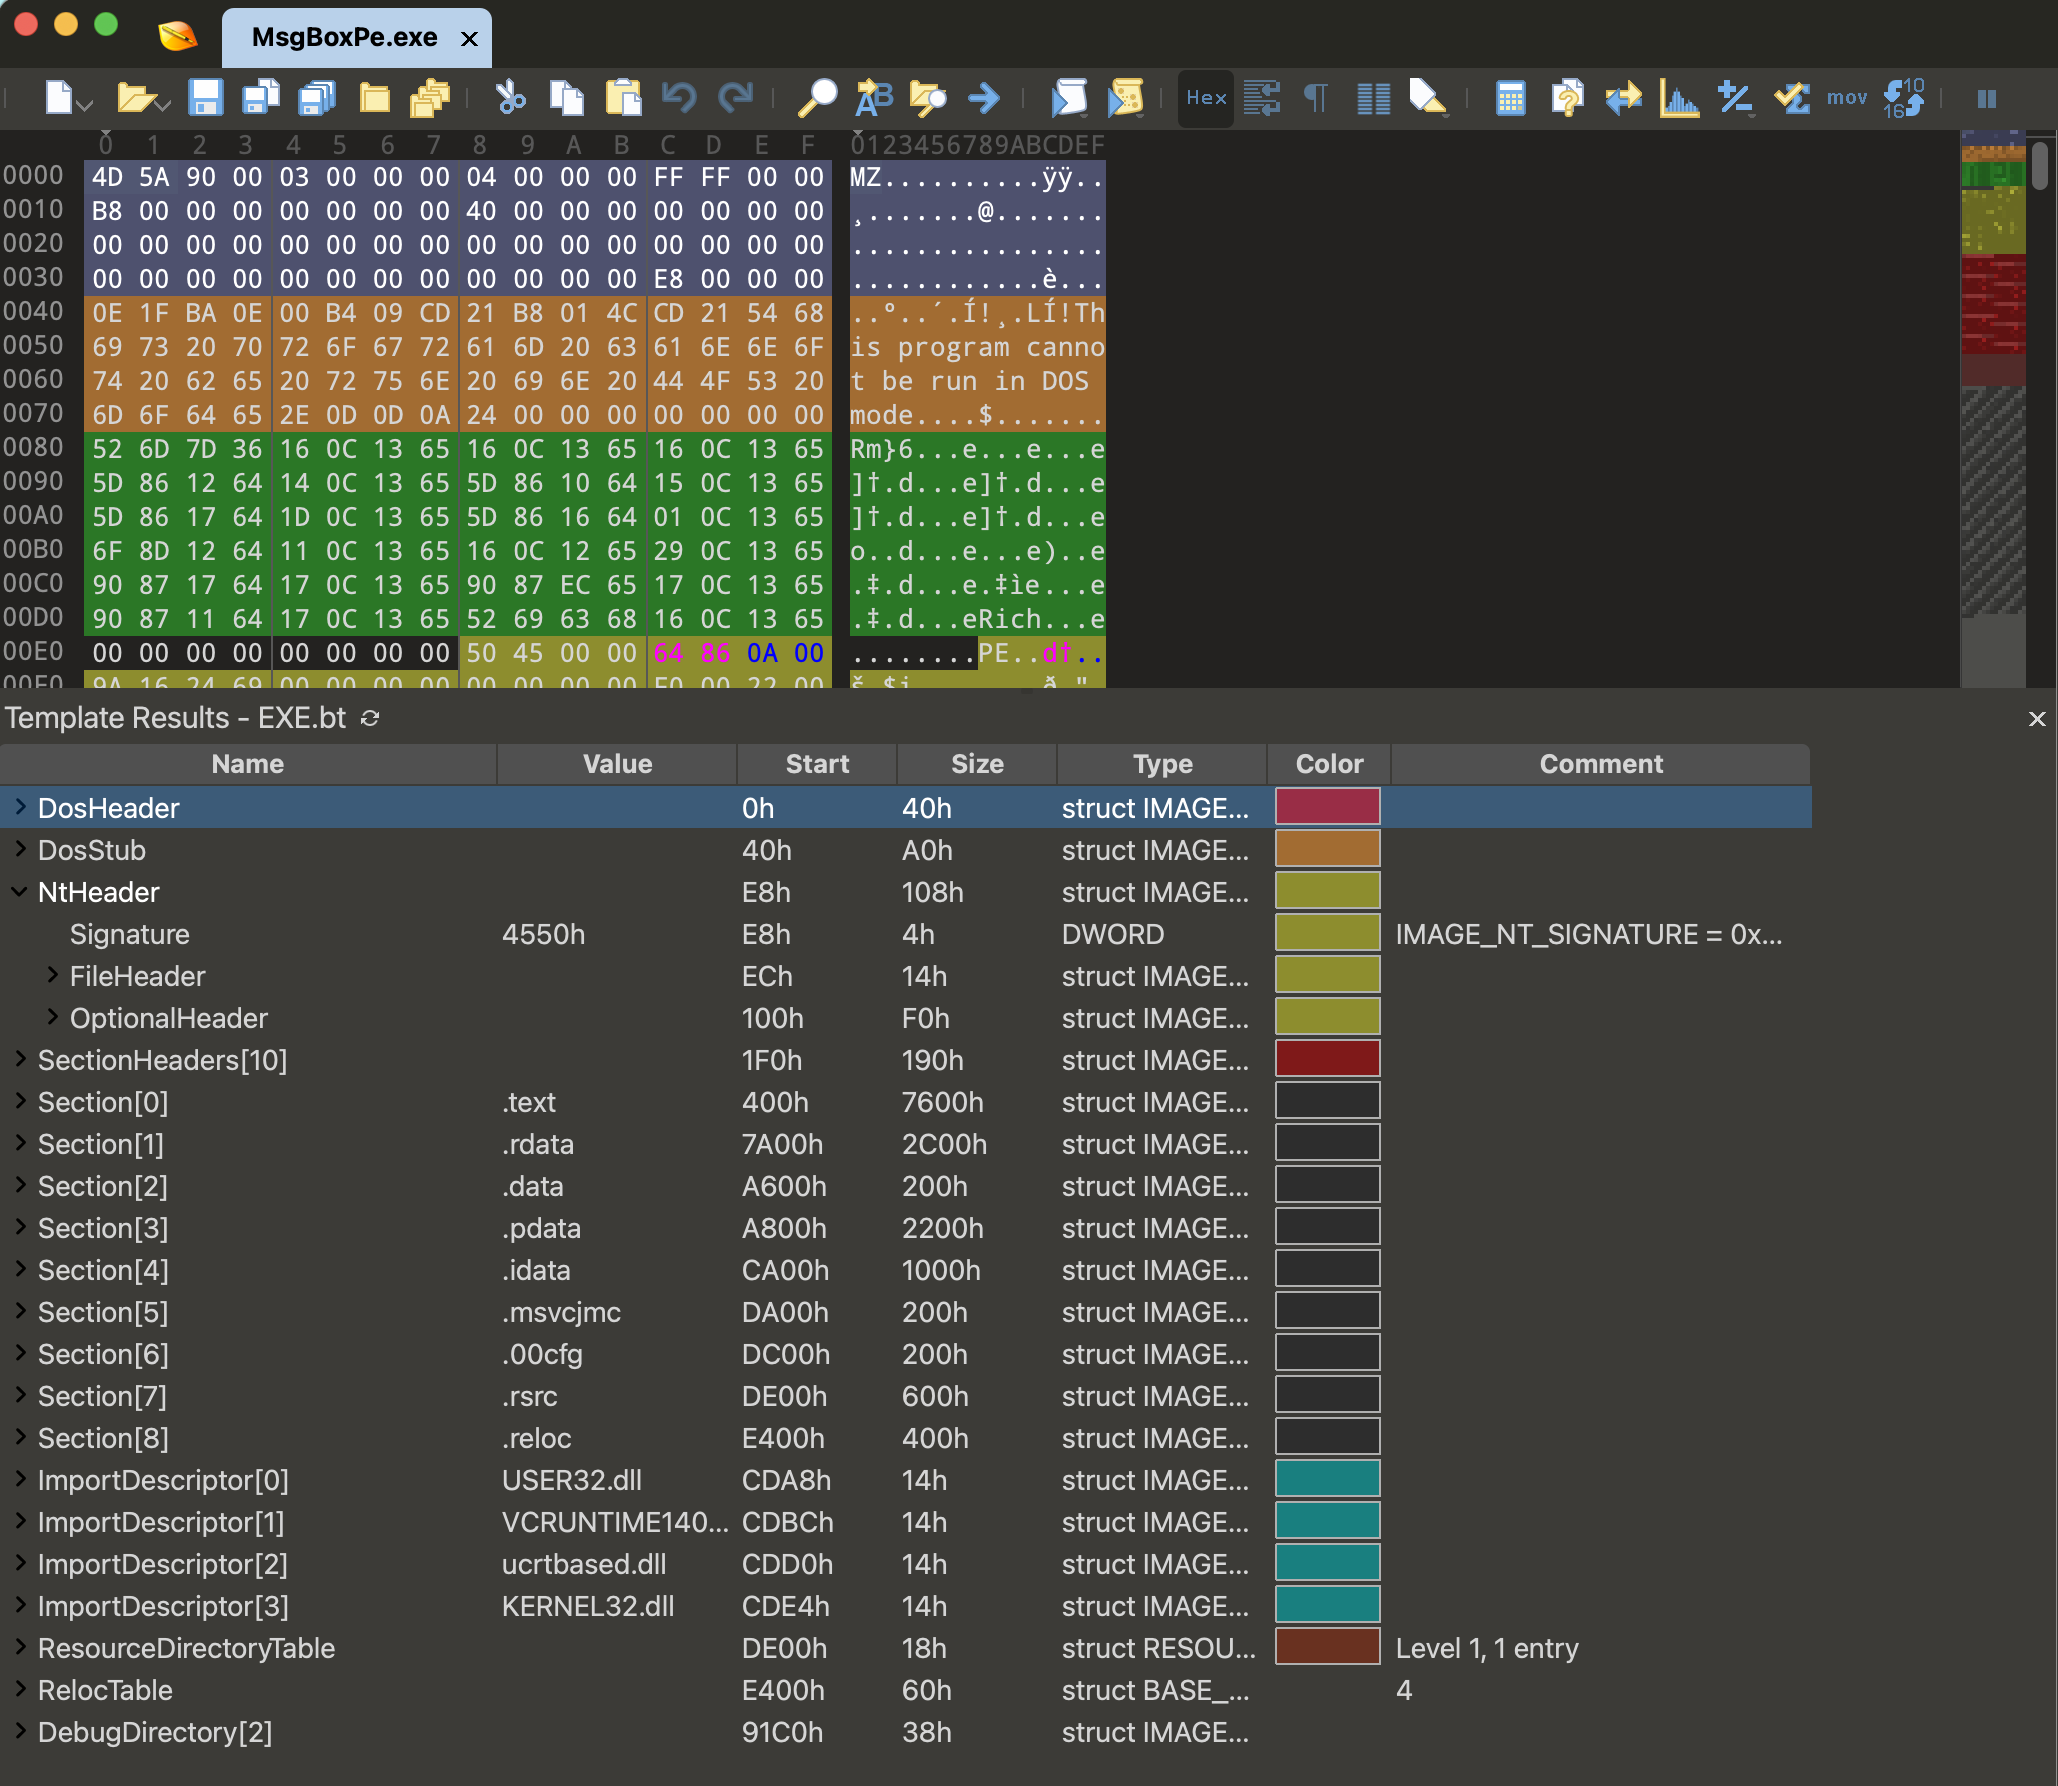
Task: Click the Histogram chart icon
Action: (1678, 98)
